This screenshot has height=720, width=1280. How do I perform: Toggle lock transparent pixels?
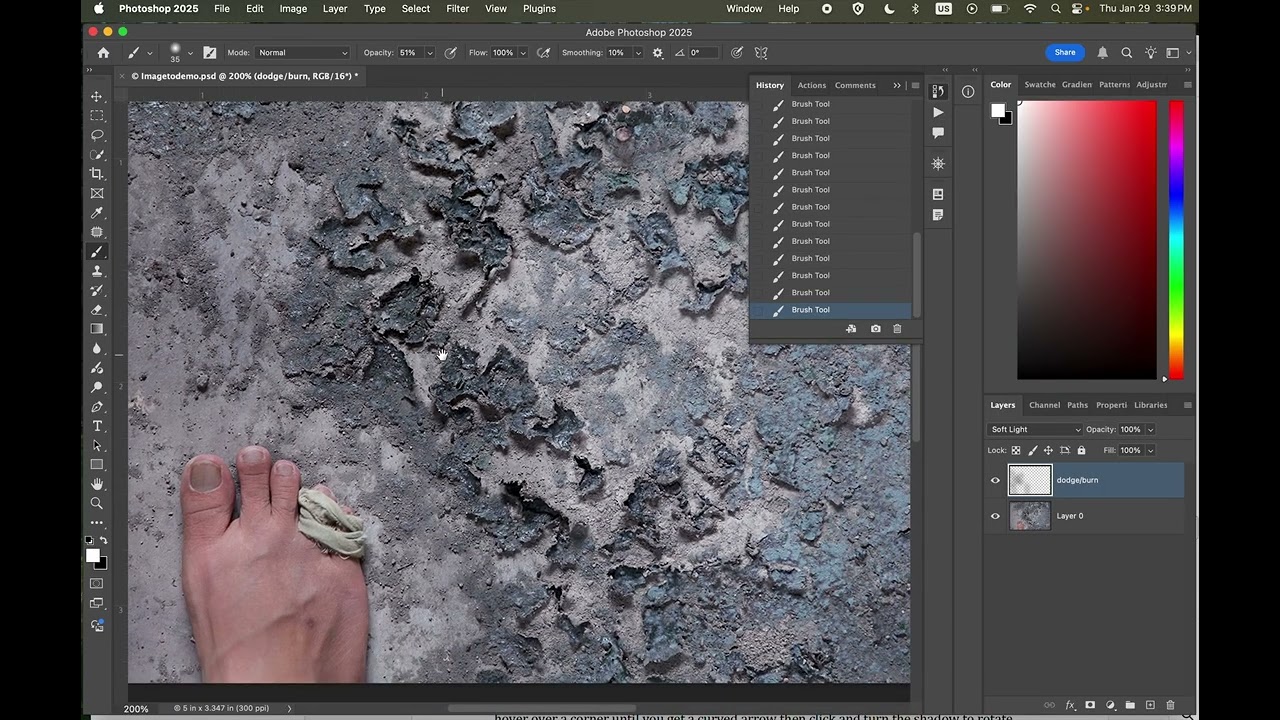coord(1016,451)
